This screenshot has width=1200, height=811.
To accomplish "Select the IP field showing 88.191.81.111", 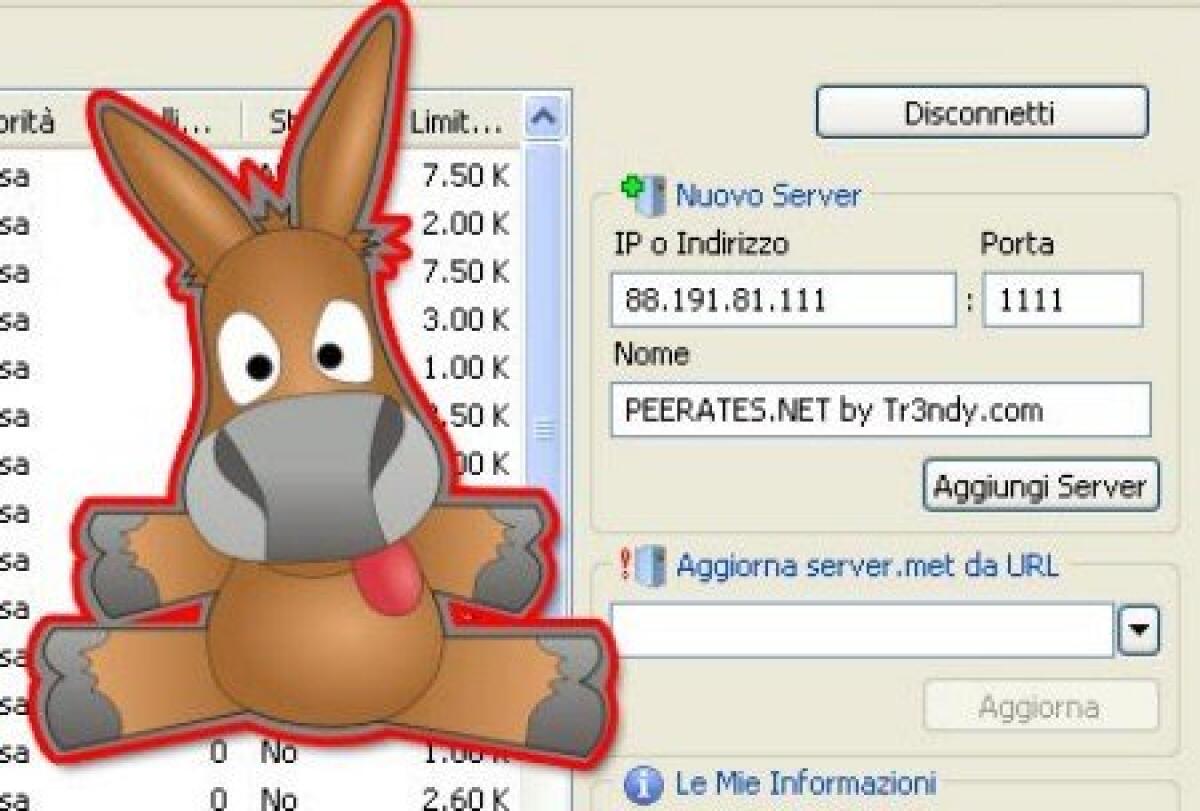I will 785,299.
